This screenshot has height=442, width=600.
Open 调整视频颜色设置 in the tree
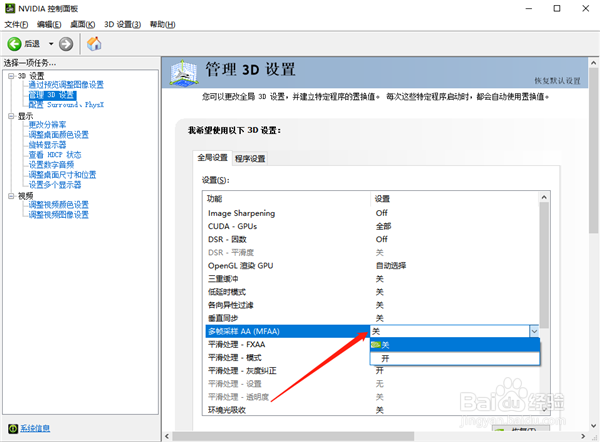click(x=59, y=205)
